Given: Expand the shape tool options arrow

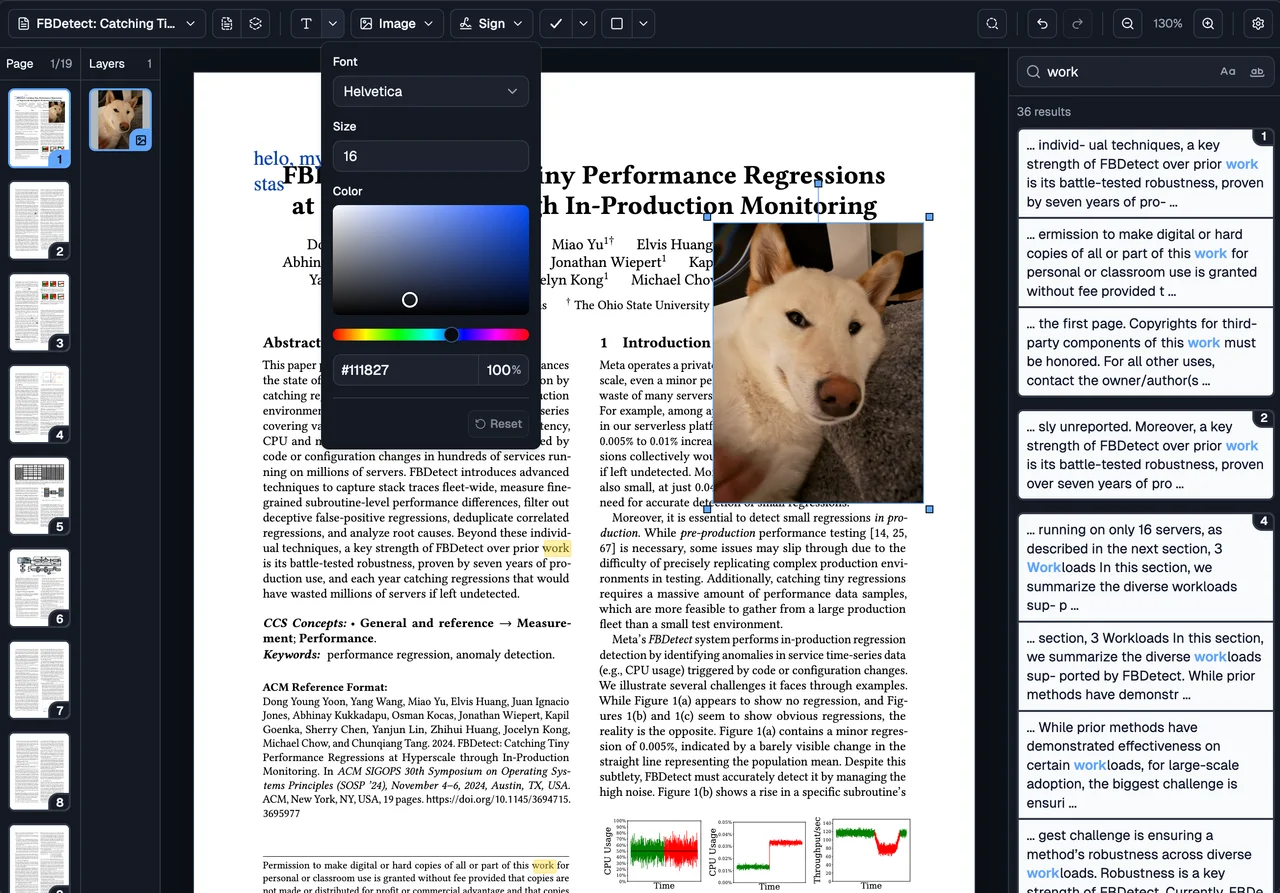Looking at the screenshot, I should click(643, 23).
